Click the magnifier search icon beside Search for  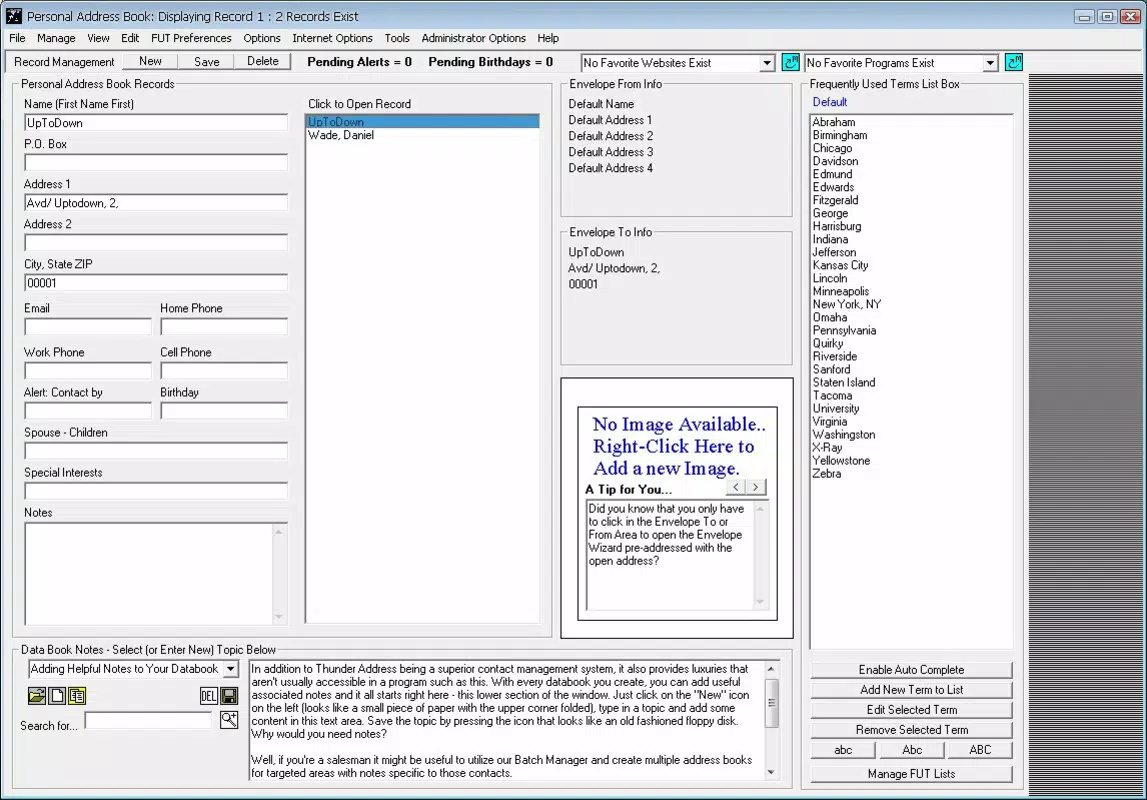(x=229, y=720)
